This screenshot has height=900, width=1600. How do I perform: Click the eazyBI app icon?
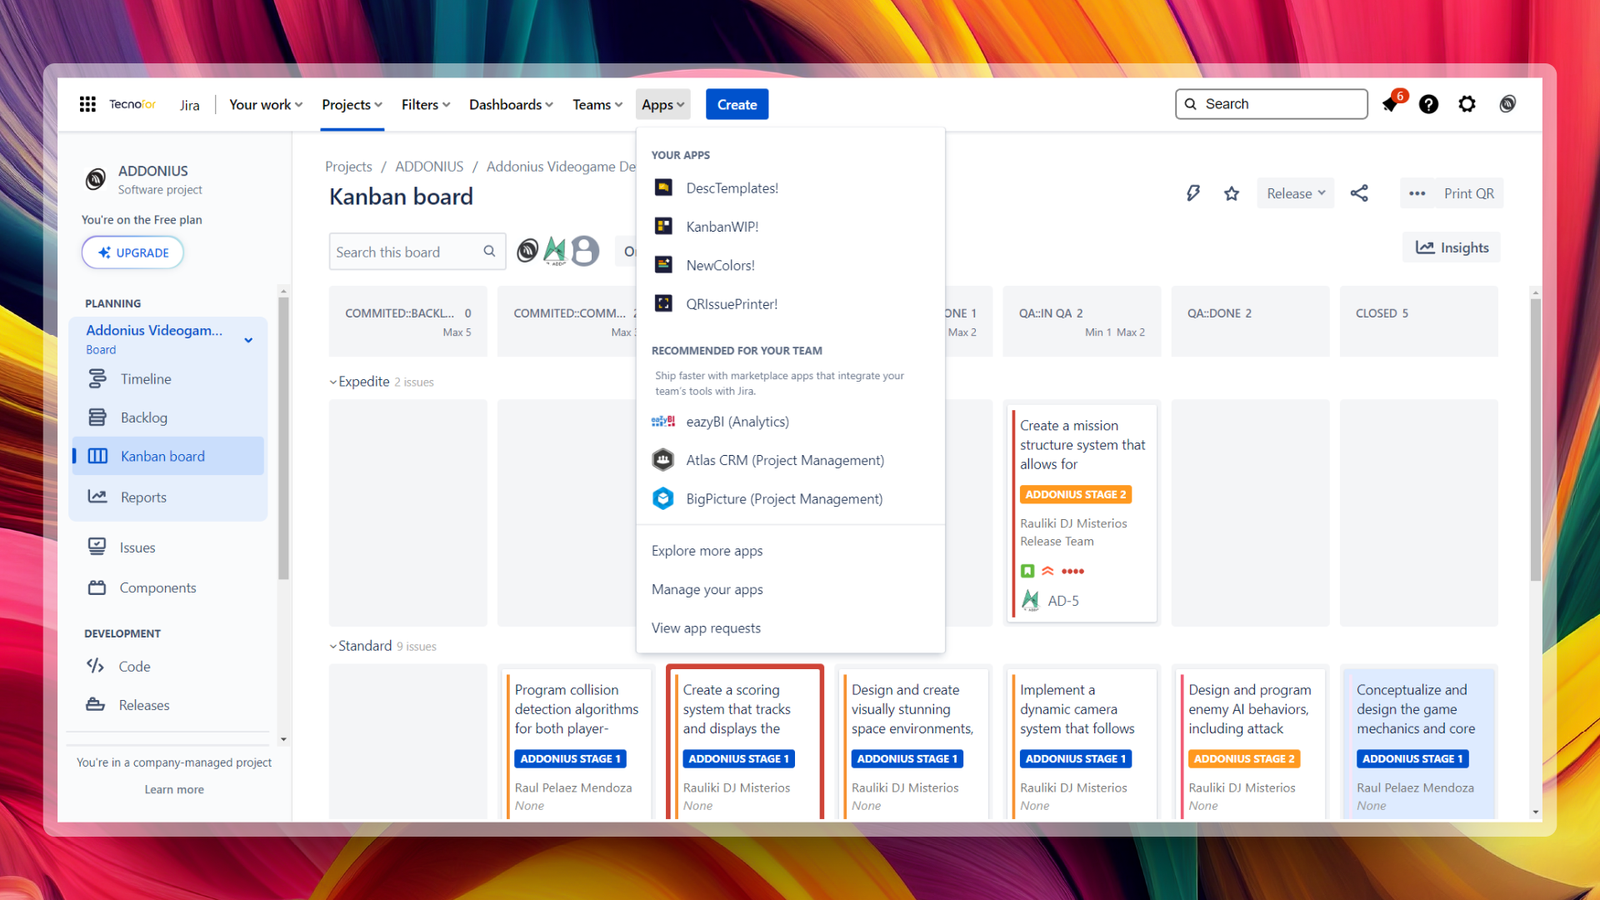pyautogui.click(x=663, y=422)
